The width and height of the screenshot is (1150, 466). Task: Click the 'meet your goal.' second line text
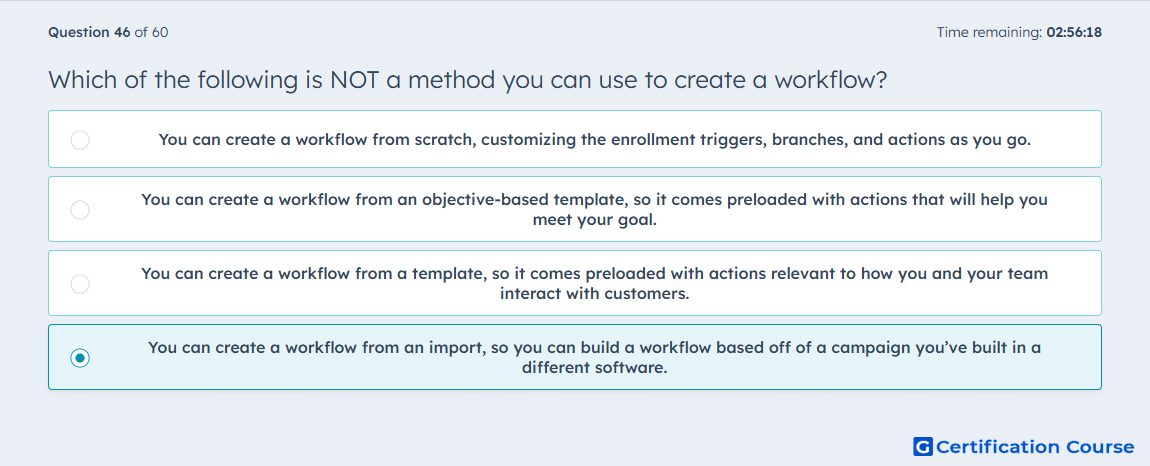pos(595,219)
